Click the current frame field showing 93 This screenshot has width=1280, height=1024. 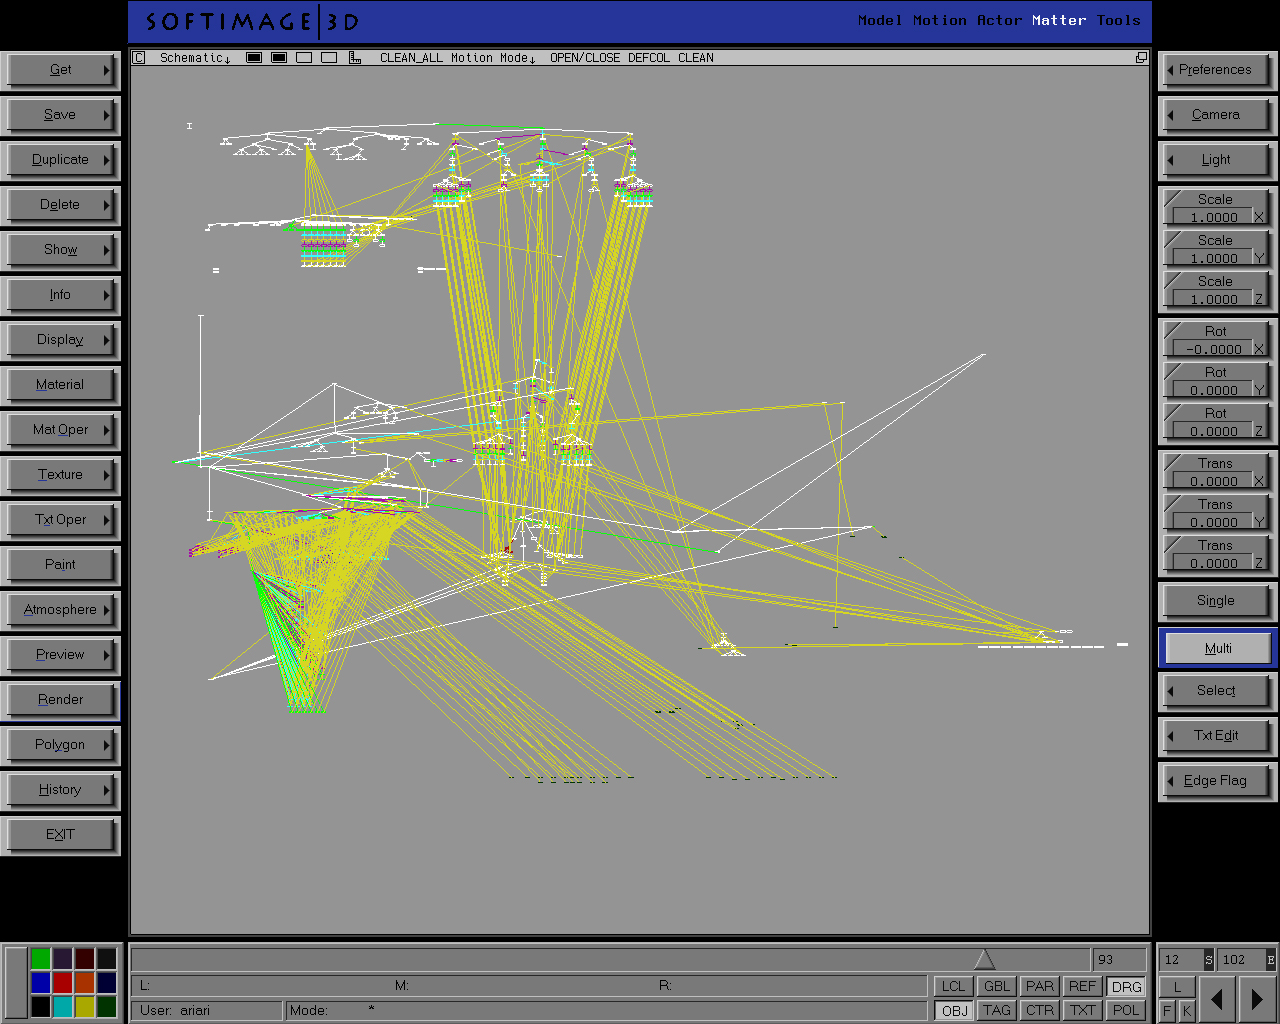[1118, 960]
